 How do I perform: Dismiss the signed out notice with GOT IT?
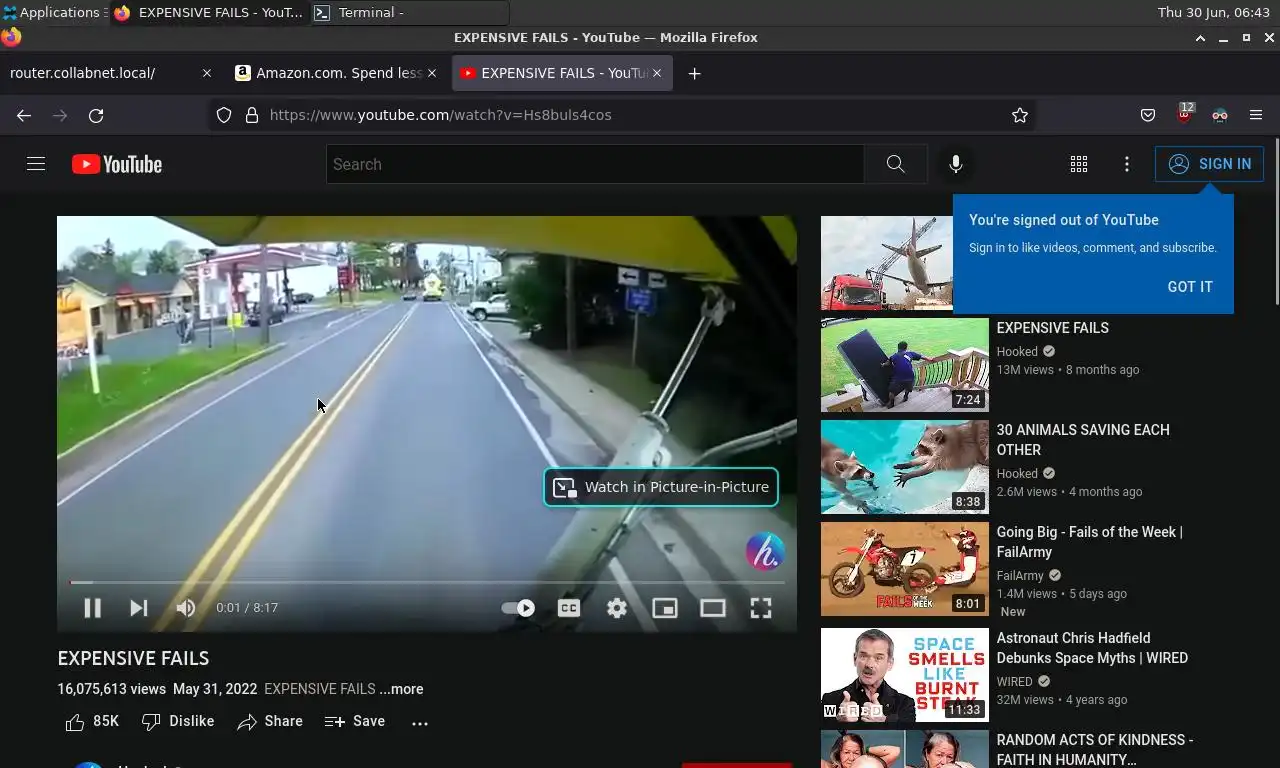1190,287
